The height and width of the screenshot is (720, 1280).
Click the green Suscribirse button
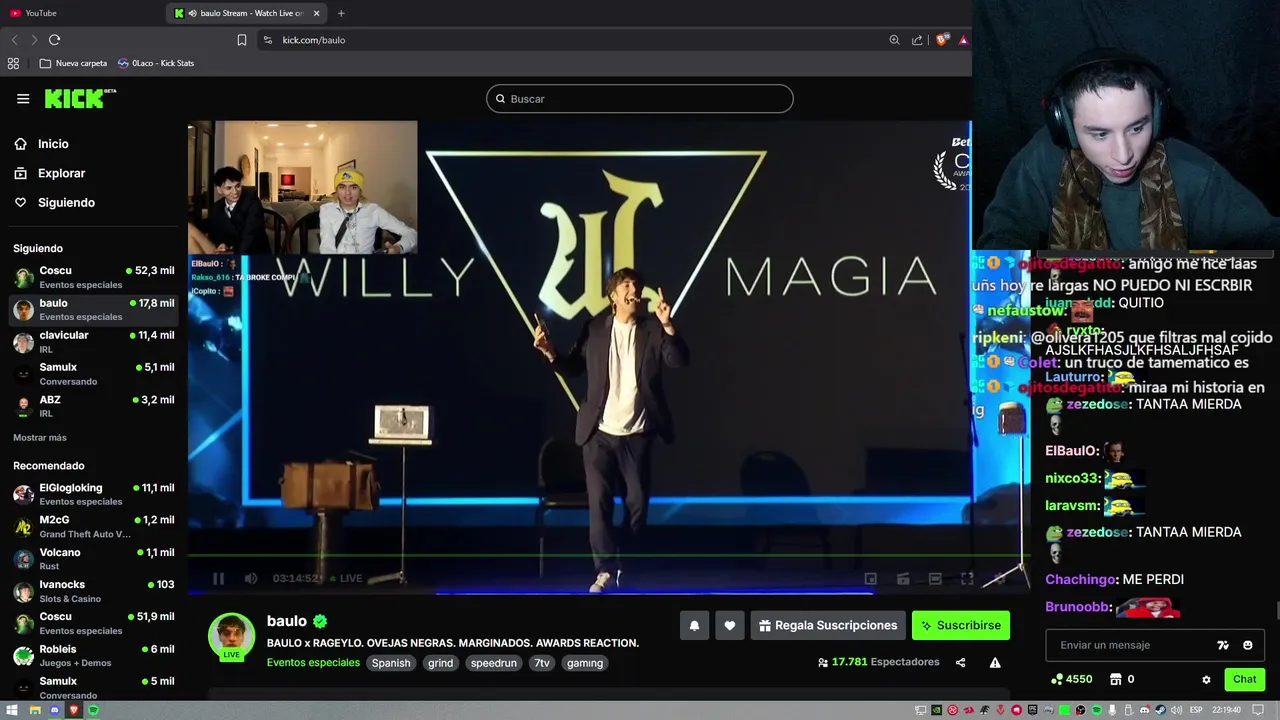pyautogui.click(x=961, y=625)
